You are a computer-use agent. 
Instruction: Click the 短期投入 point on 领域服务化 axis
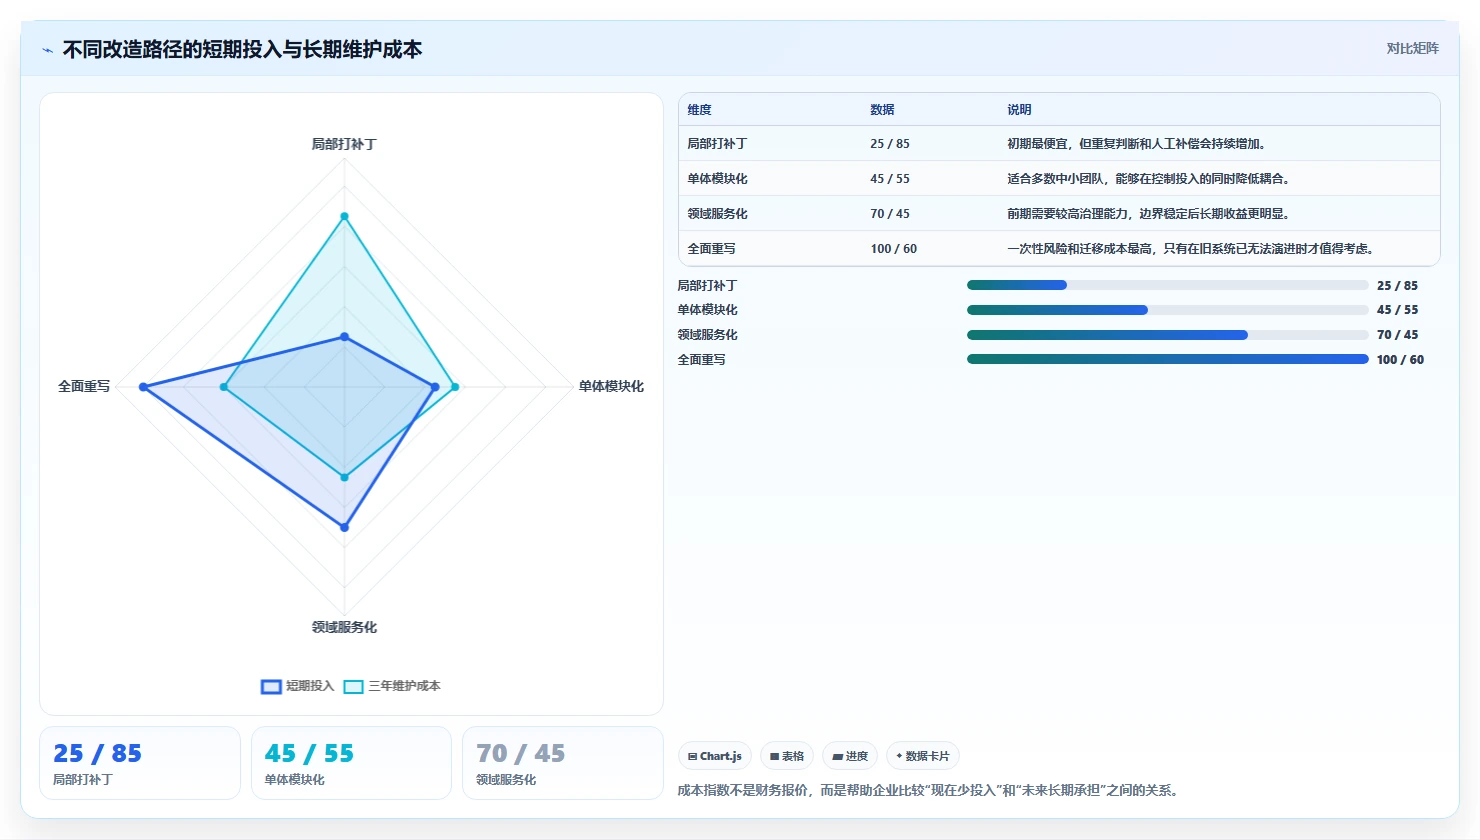click(344, 527)
